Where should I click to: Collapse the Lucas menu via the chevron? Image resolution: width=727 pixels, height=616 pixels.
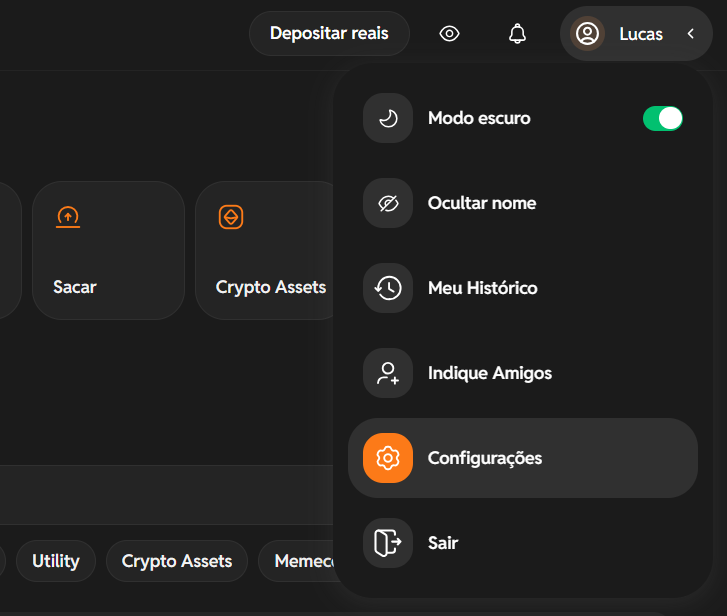click(691, 34)
